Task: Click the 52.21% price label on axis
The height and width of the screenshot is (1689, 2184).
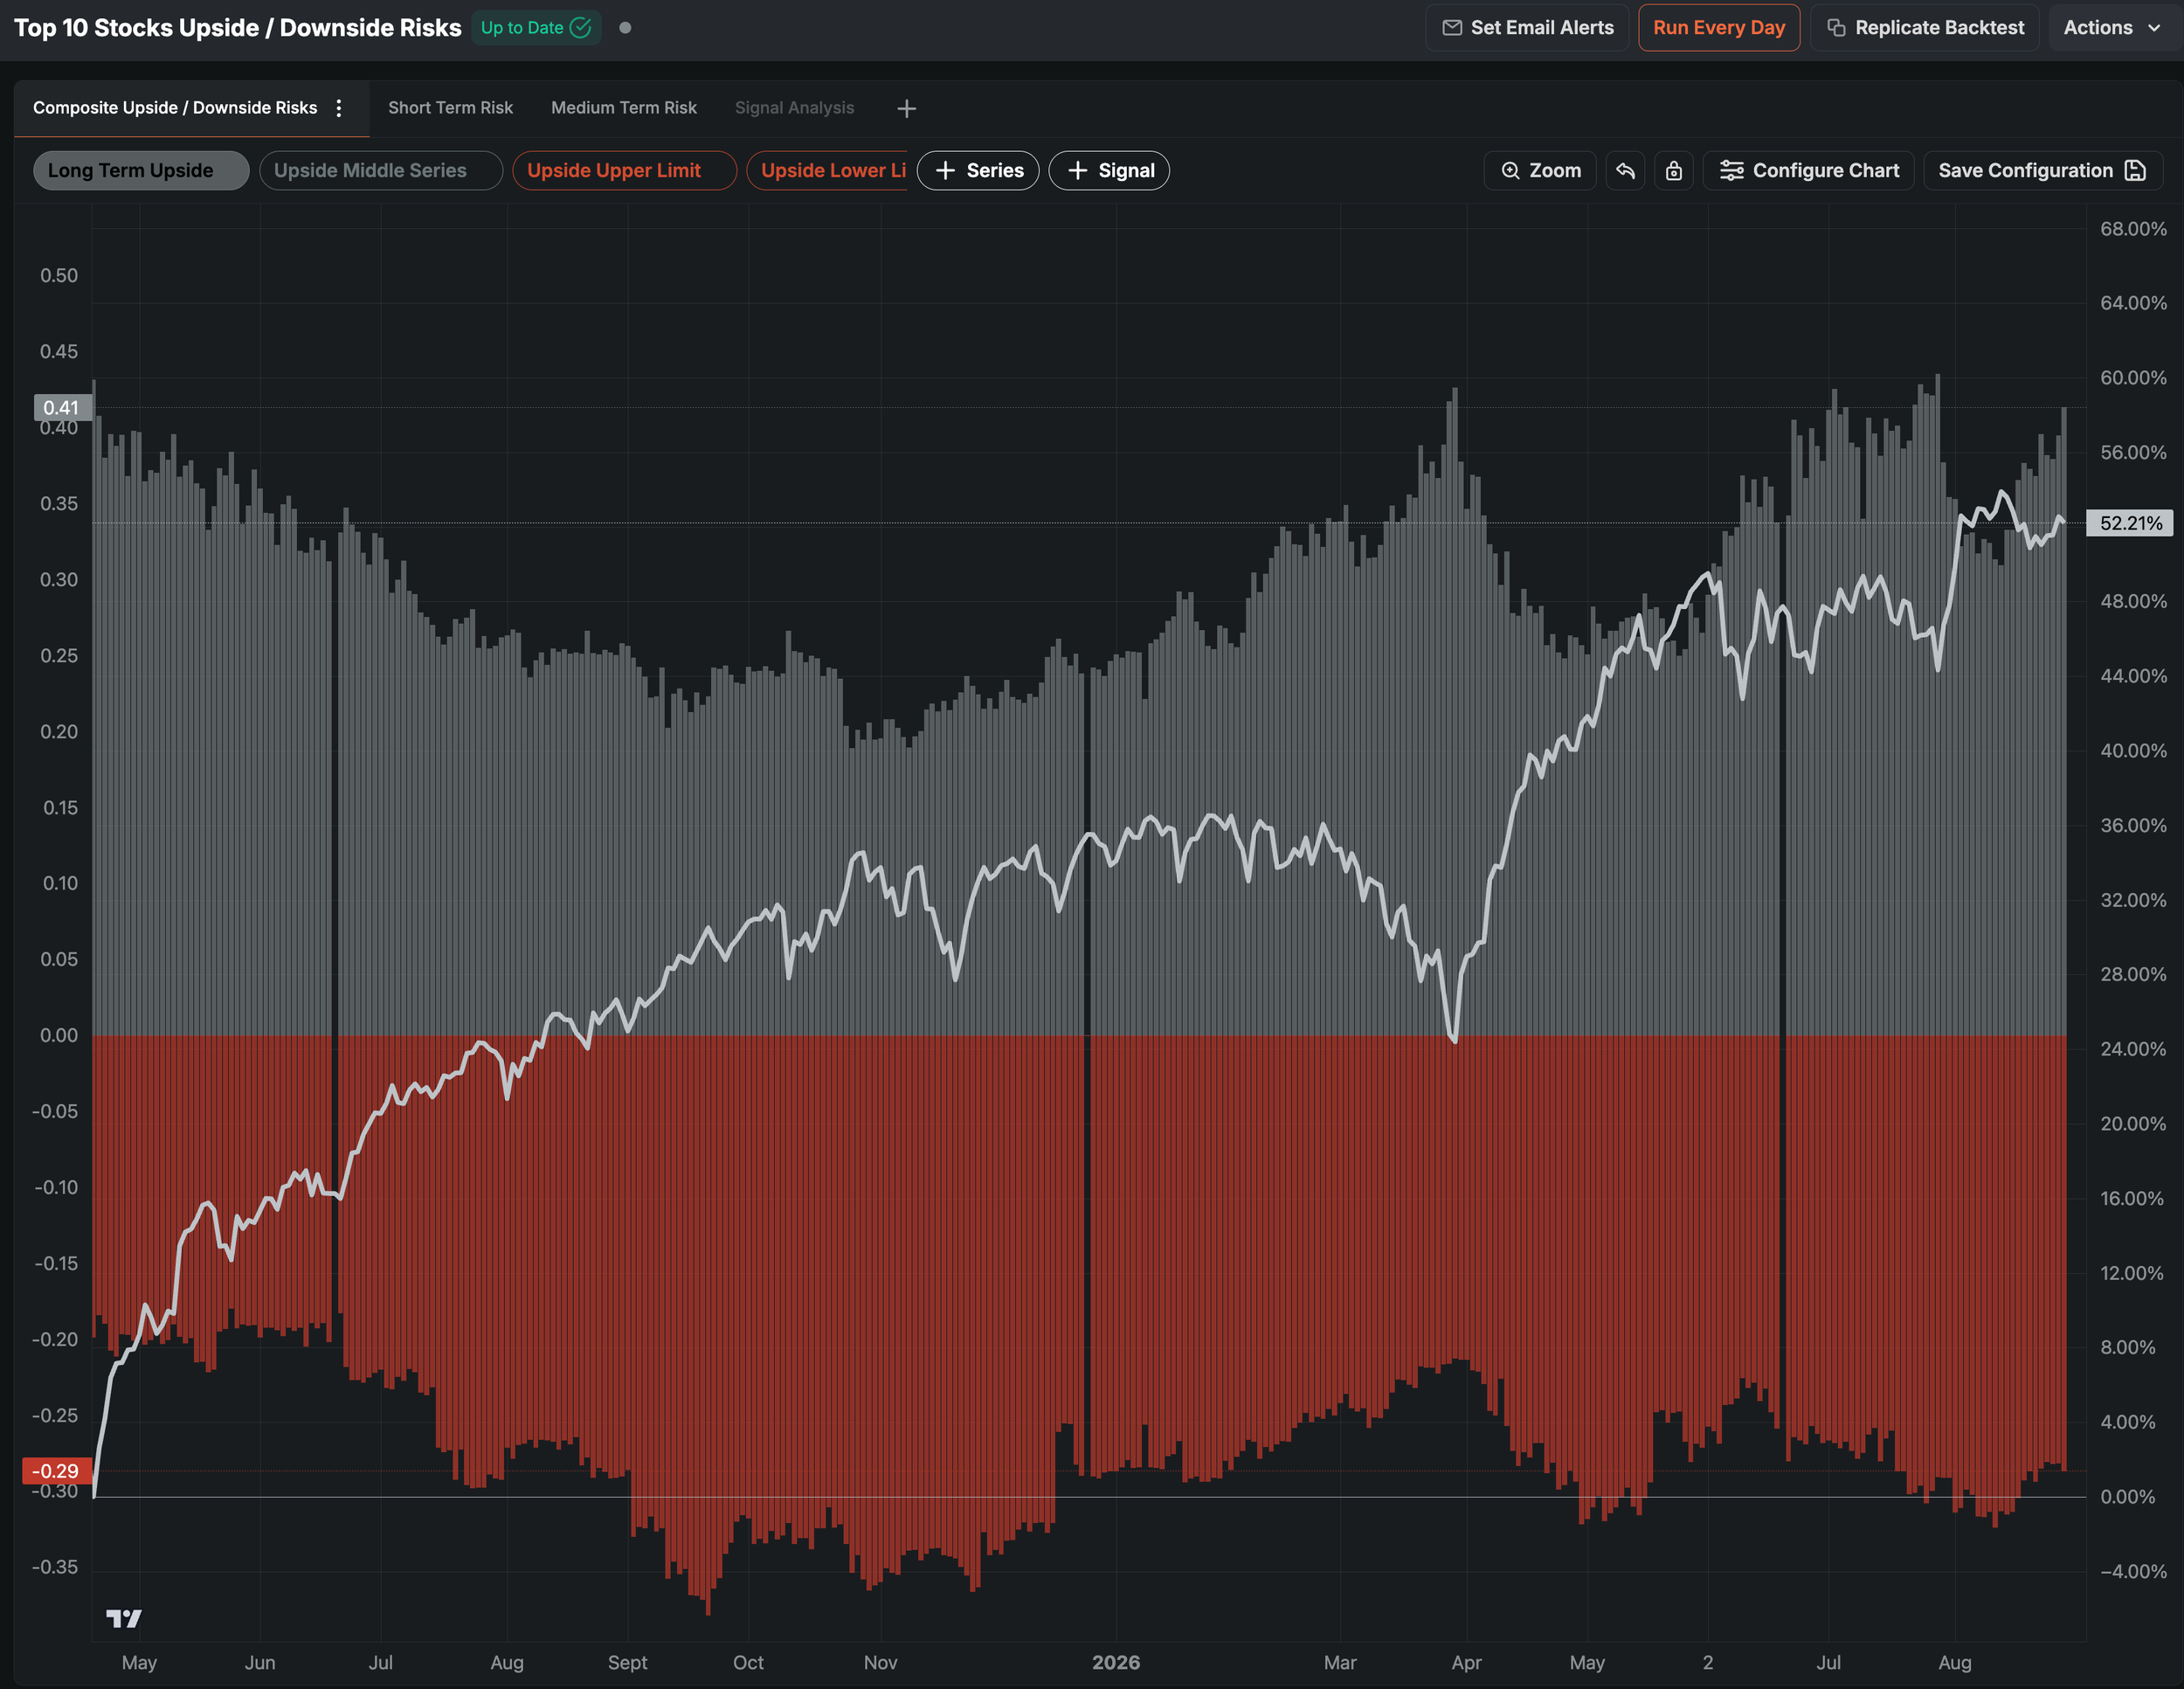Action: (x=2129, y=523)
